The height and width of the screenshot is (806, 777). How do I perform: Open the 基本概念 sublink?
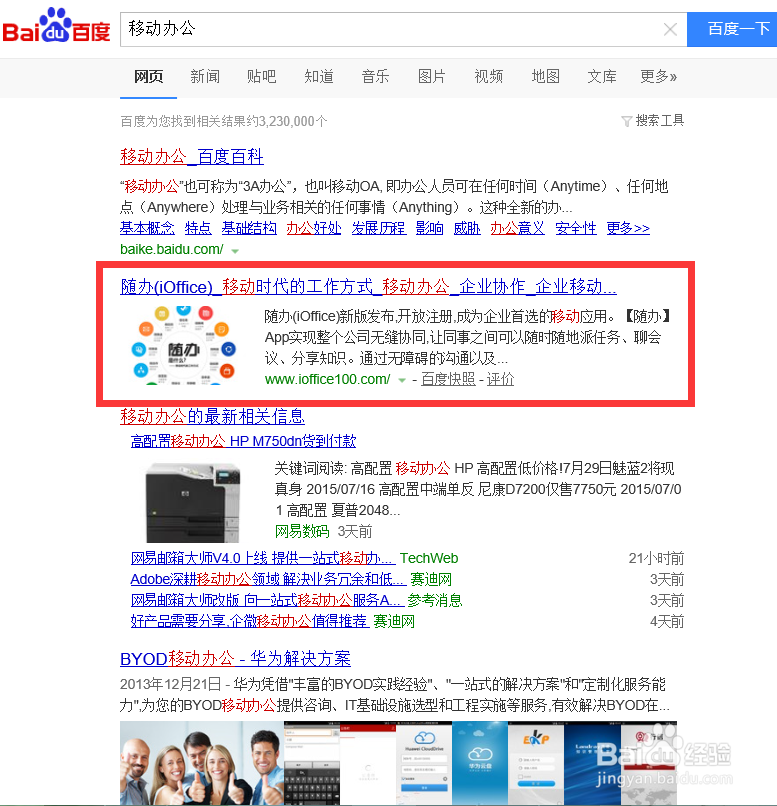click(147, 228)
